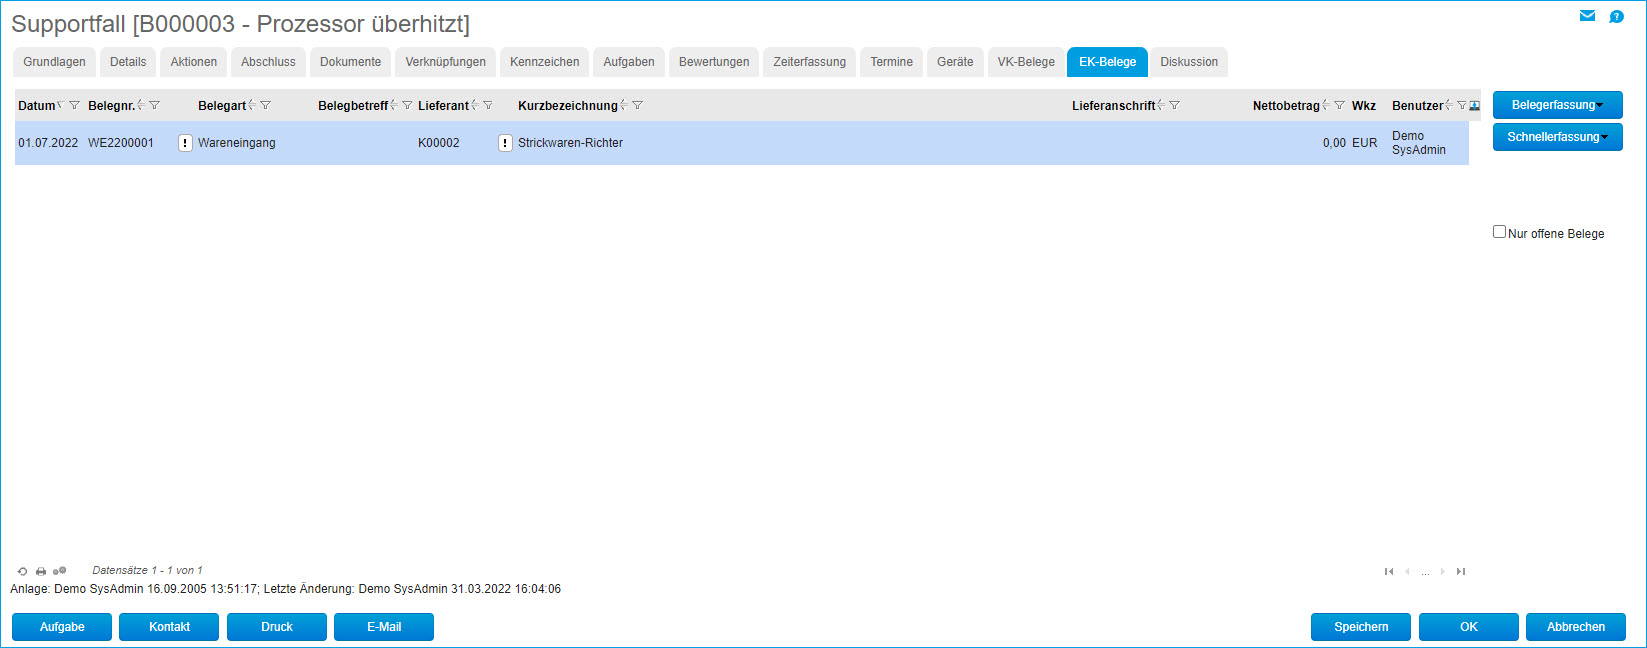The height and width of the screenshot is (648, 1647).
Task: Open the Abschluss tab
Action: 268,62
